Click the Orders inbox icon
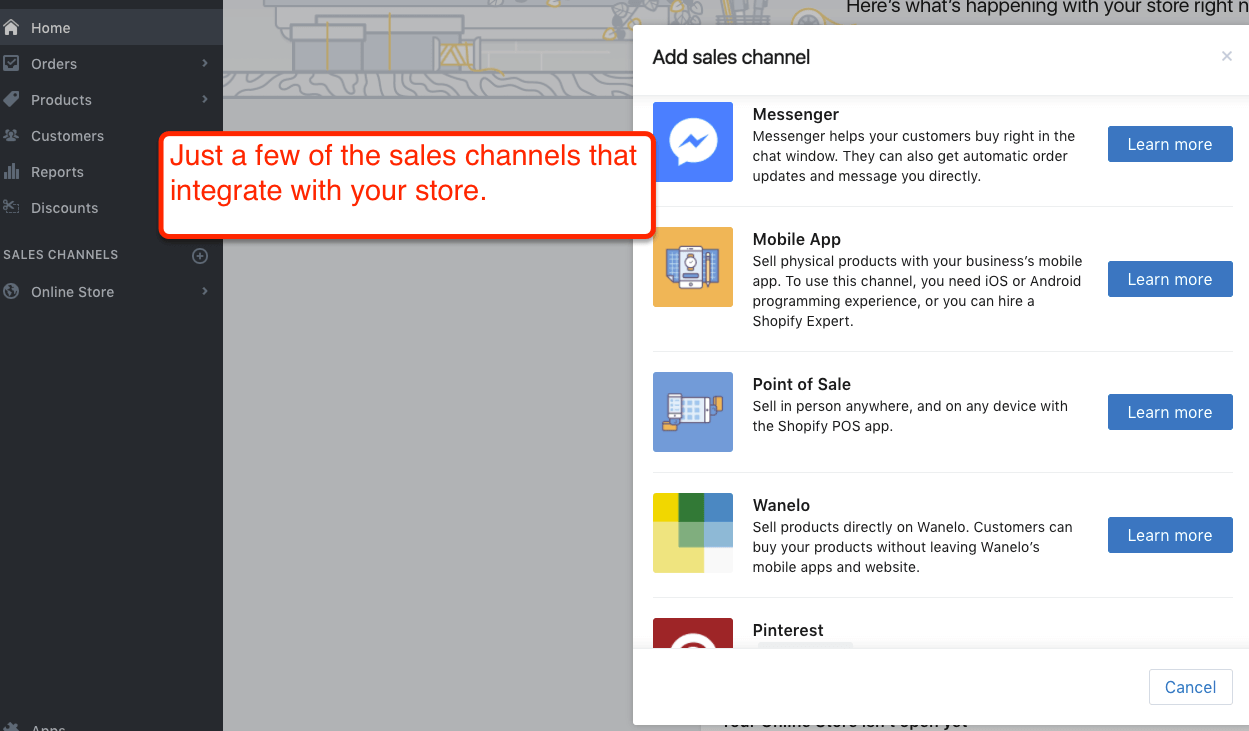 11,63
